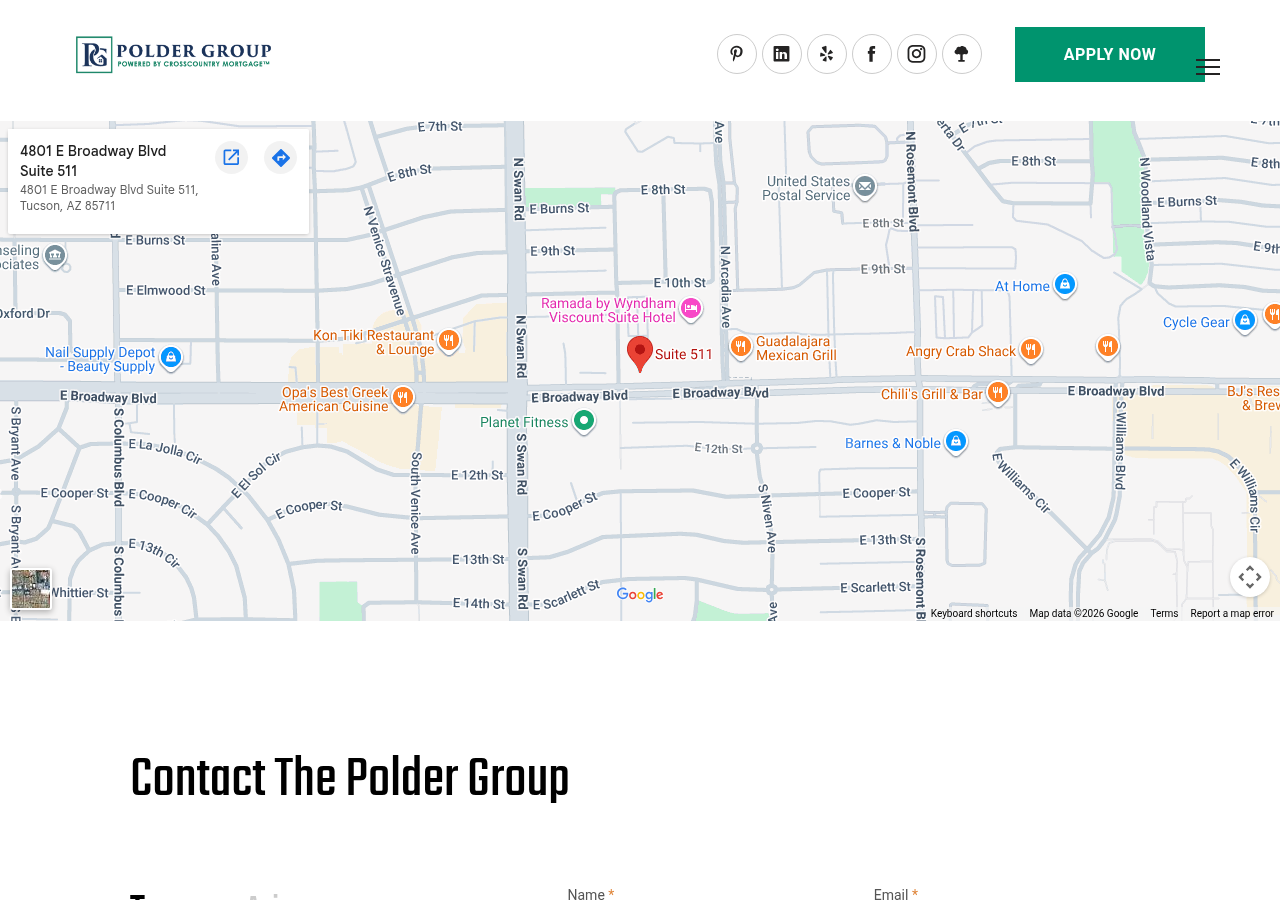1280x900 pixels.
Task: Click the Tucson, AZ 85711 address line
Action: coord(68,206)
